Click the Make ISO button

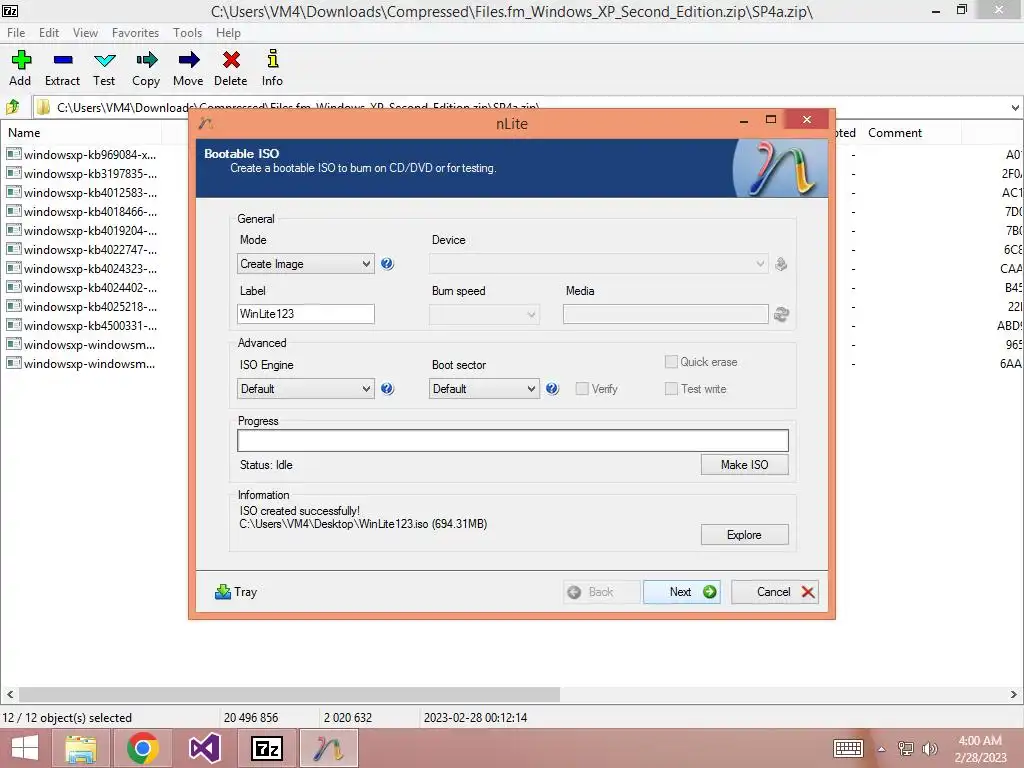tap(744, 464)
